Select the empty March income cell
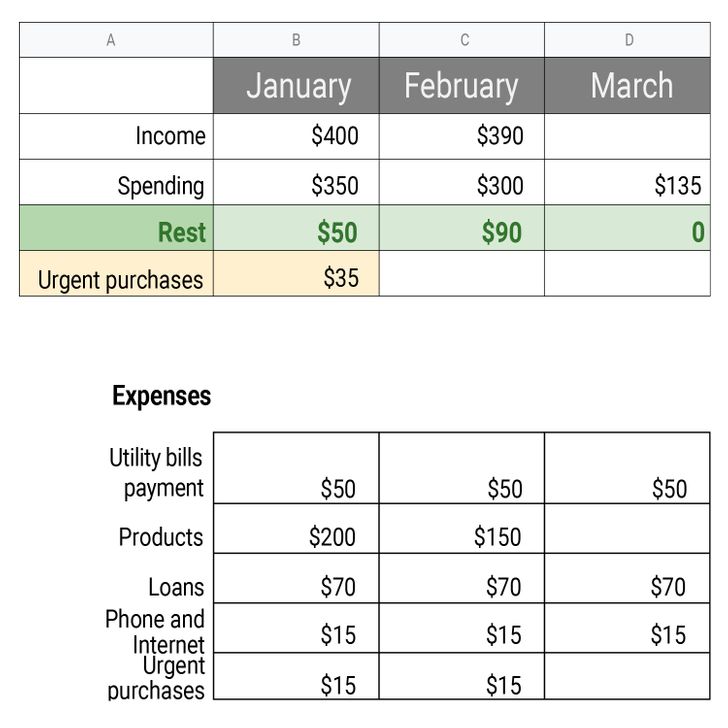Screen dimensions: 728x728 (627, 136)
